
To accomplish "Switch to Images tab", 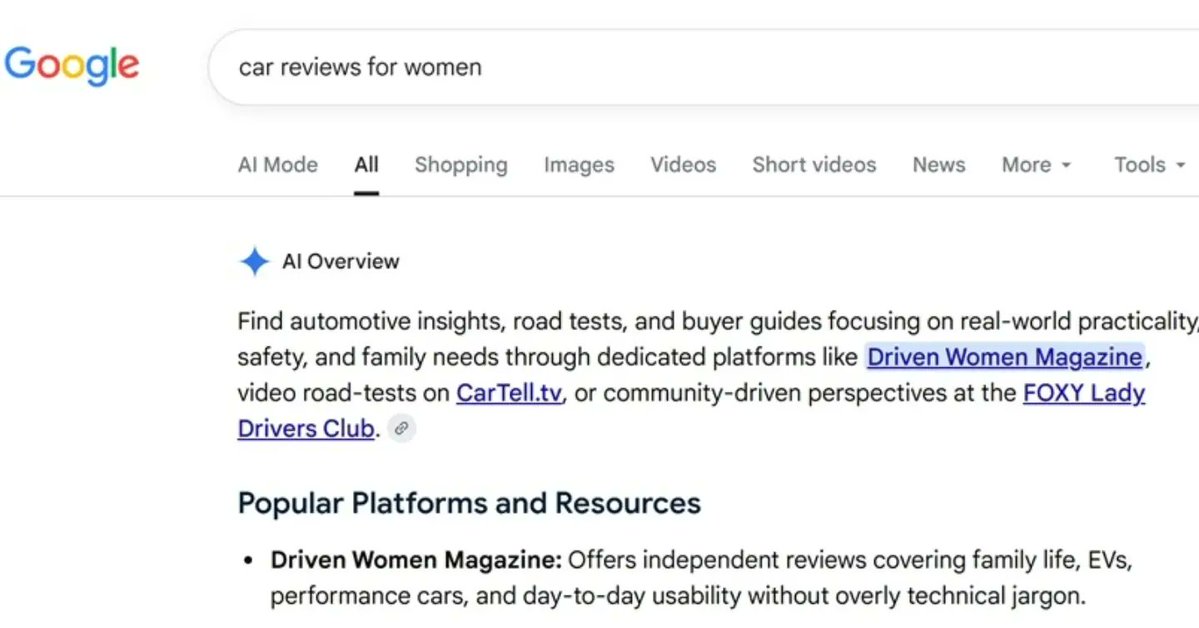I will 579,164.
